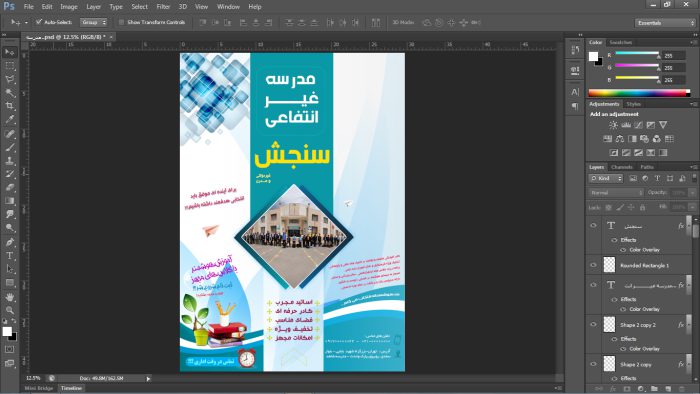Hide the Shape 2 copy layer
Screen dimensions: 700x394
point(593,364)
